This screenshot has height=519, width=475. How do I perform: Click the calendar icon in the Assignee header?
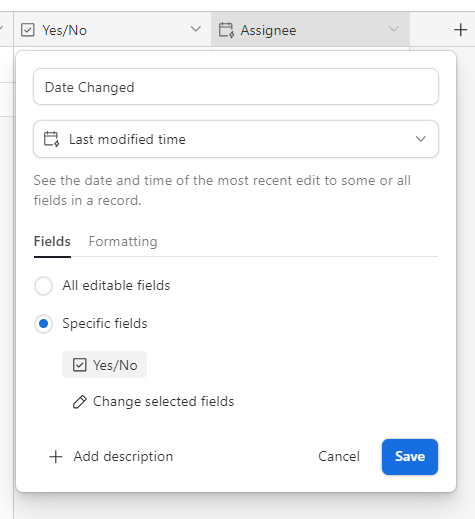click(226, 30)
